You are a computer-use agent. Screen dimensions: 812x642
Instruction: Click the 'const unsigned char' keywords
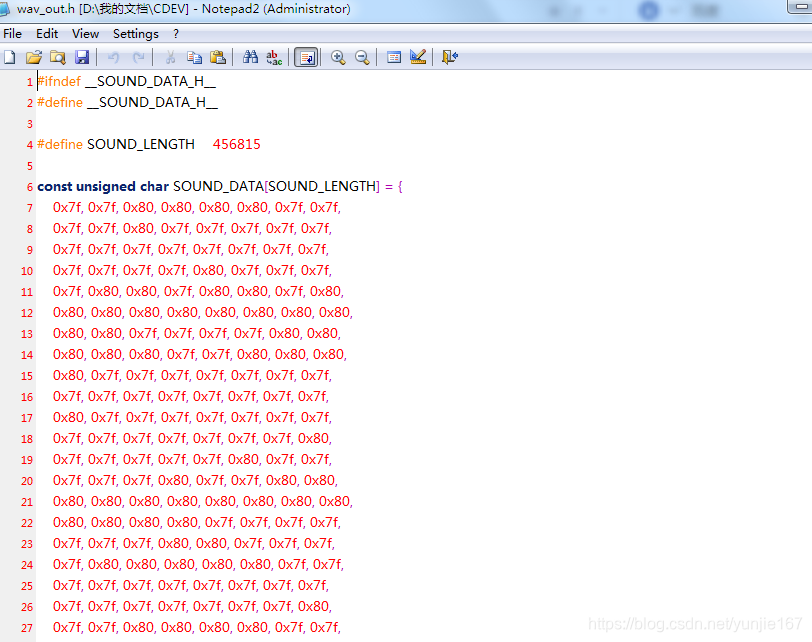(x=103, y=186)
